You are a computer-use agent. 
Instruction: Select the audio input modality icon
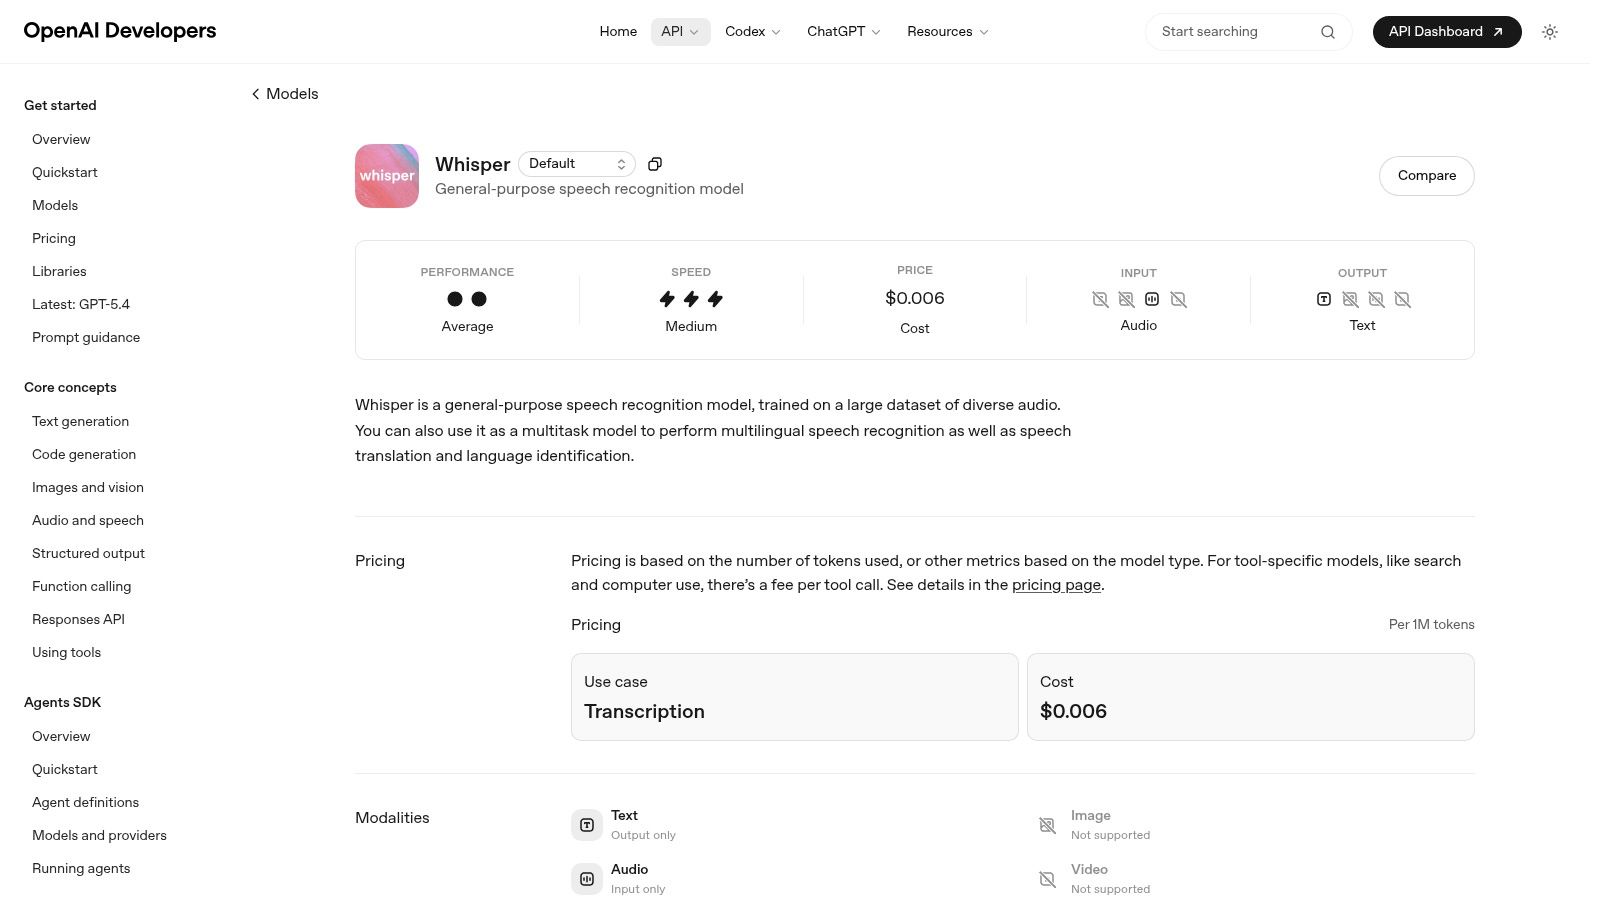click(1152, 299)
